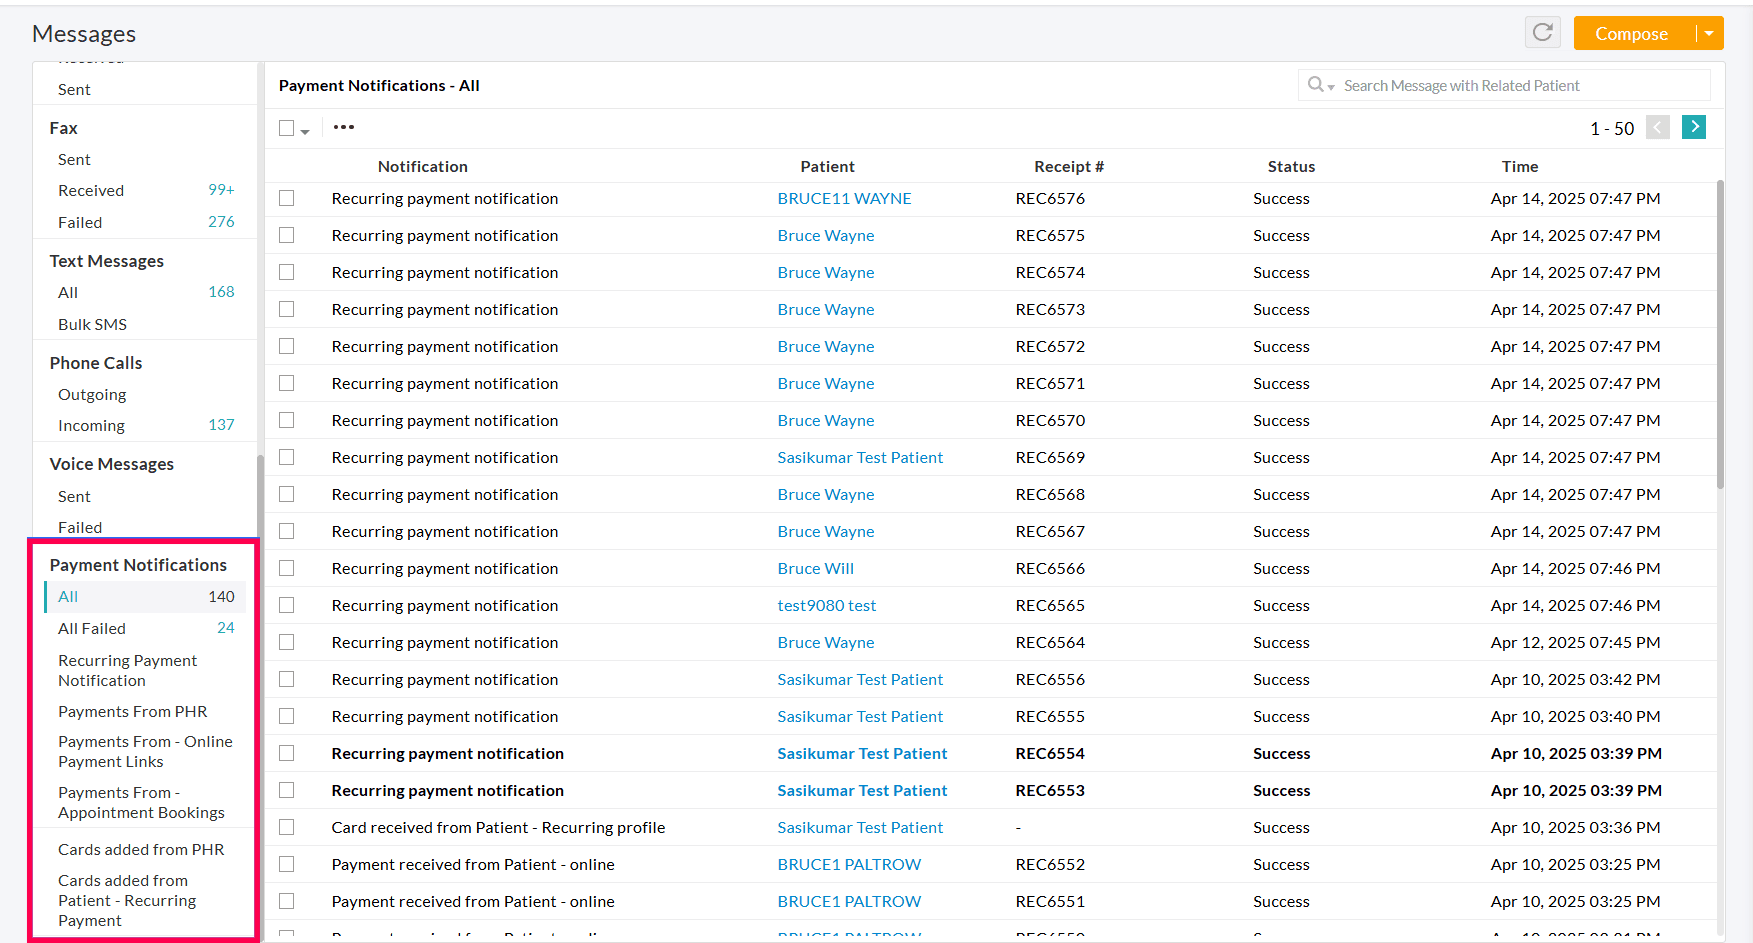Check the row for receipt REC6576
The image size is (1753, 943).
tap(287, 198)
